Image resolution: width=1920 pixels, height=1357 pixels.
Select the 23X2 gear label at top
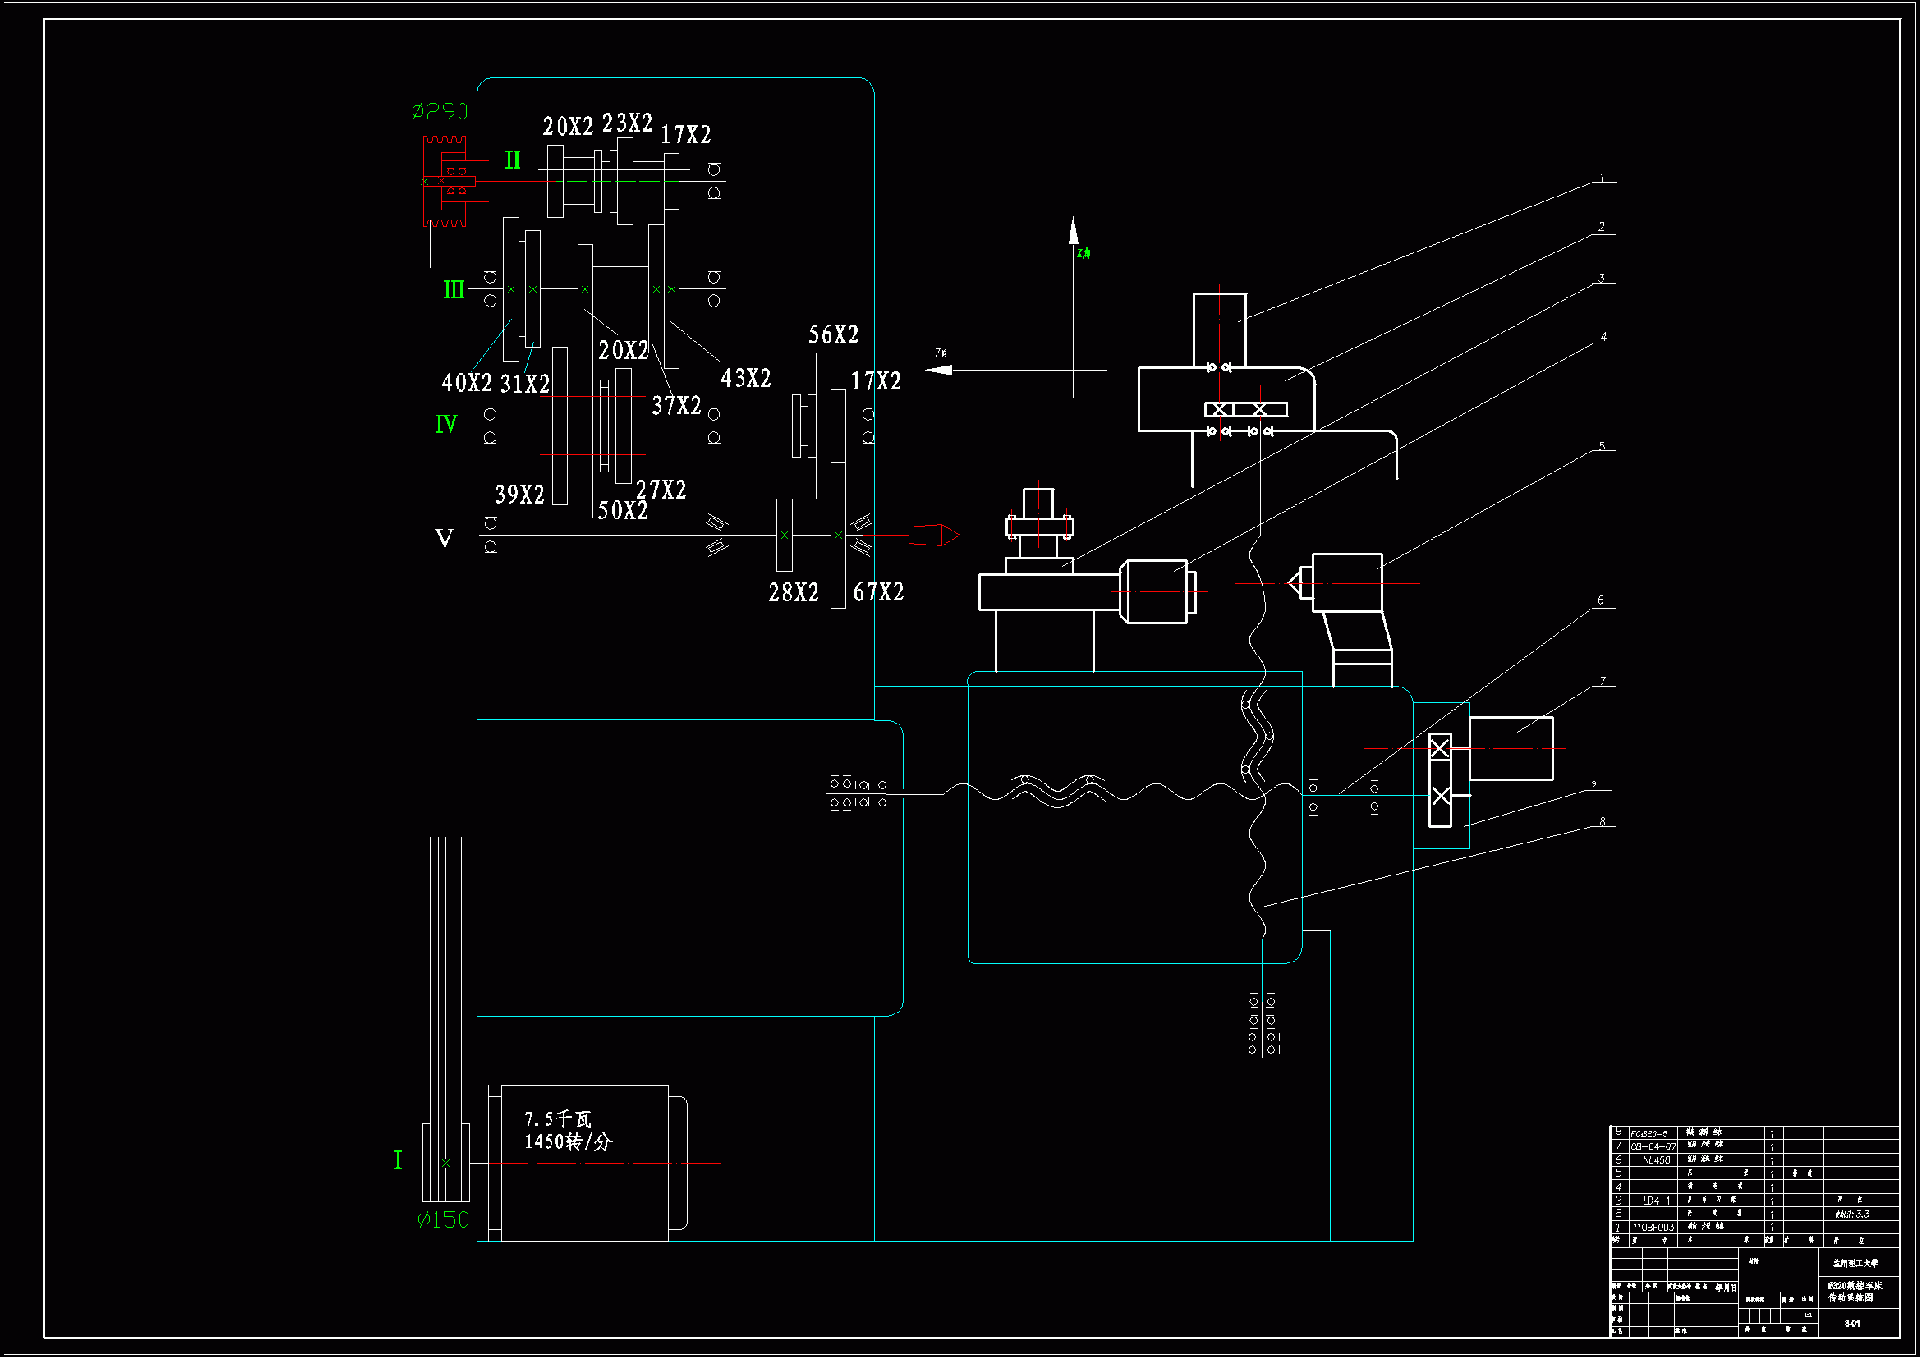(x=627, y=124)
